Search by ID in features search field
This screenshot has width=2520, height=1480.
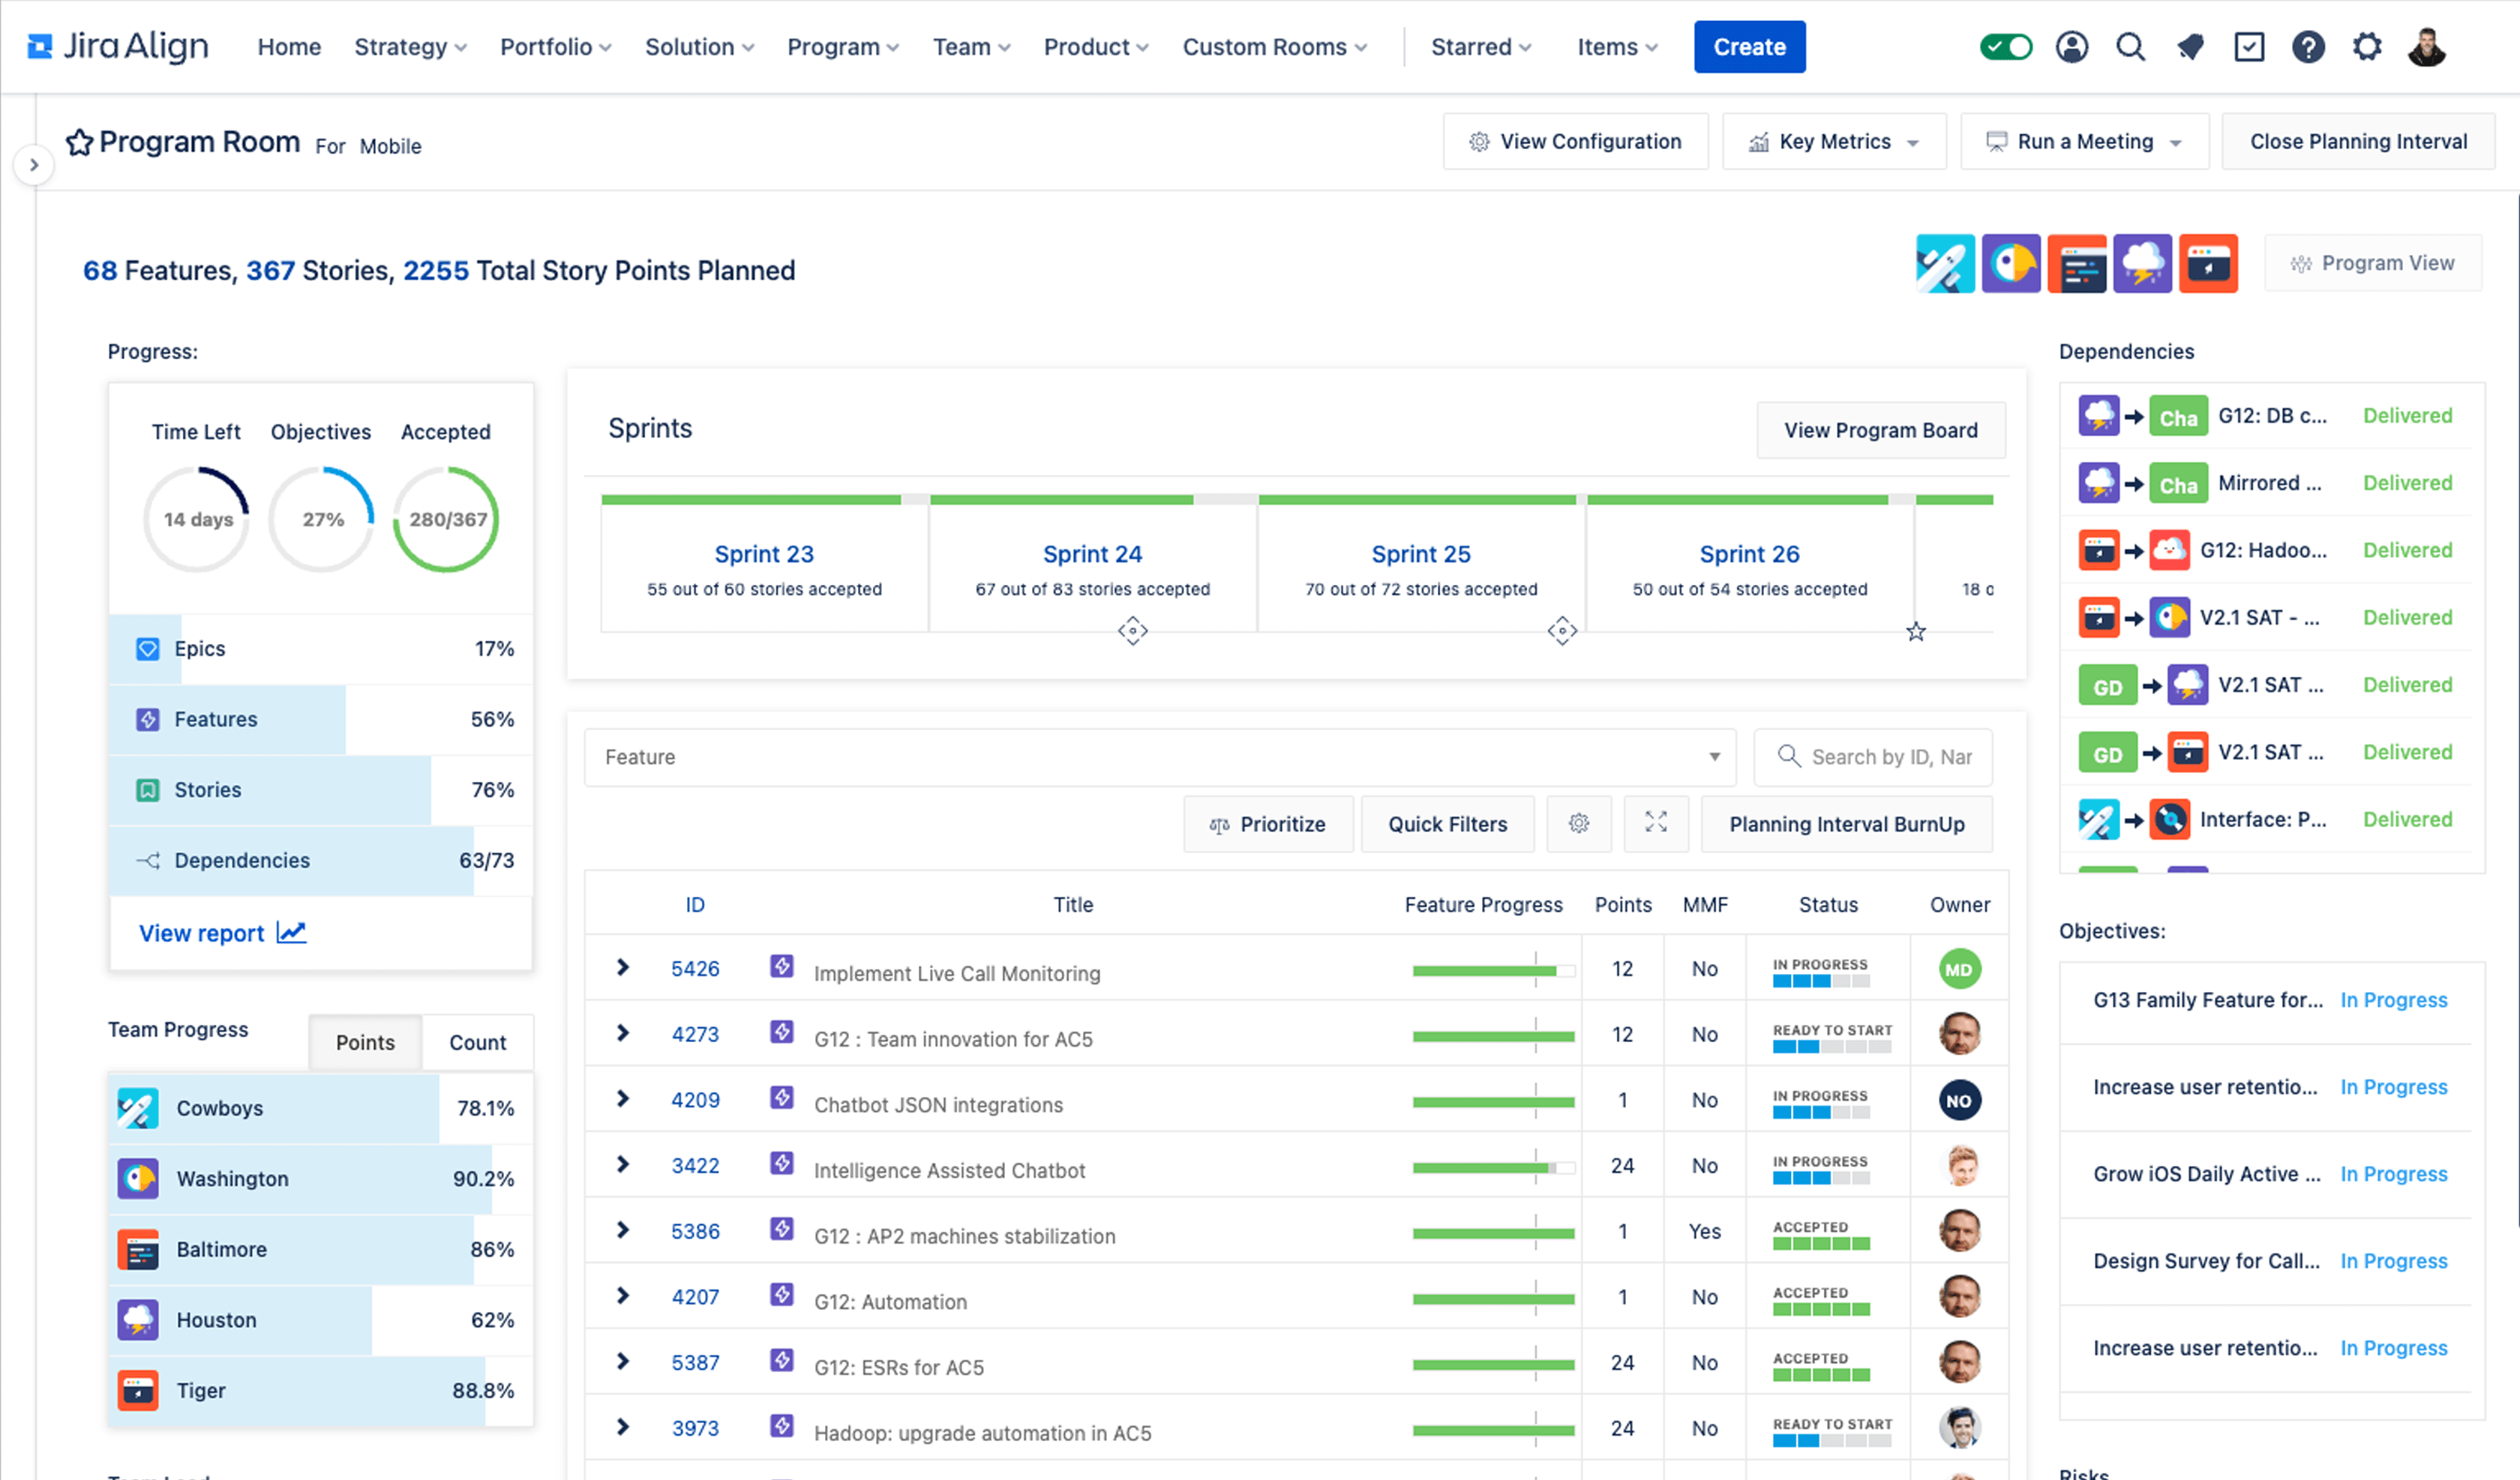coord(1876,756)
